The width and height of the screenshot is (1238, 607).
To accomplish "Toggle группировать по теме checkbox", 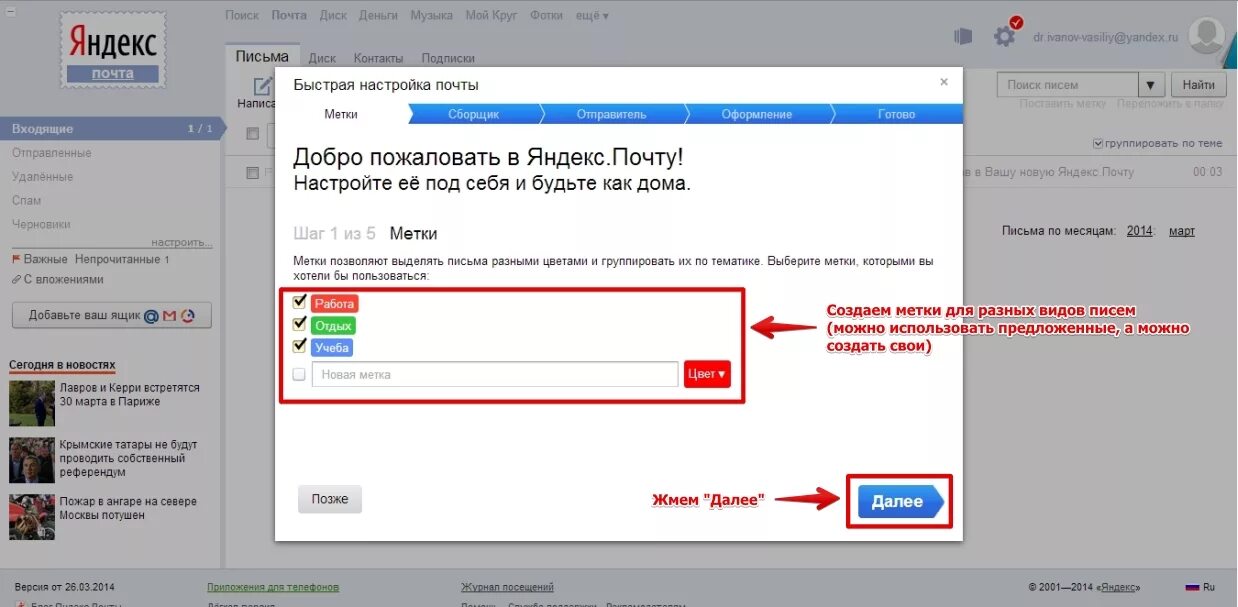I will point(1099,143).
